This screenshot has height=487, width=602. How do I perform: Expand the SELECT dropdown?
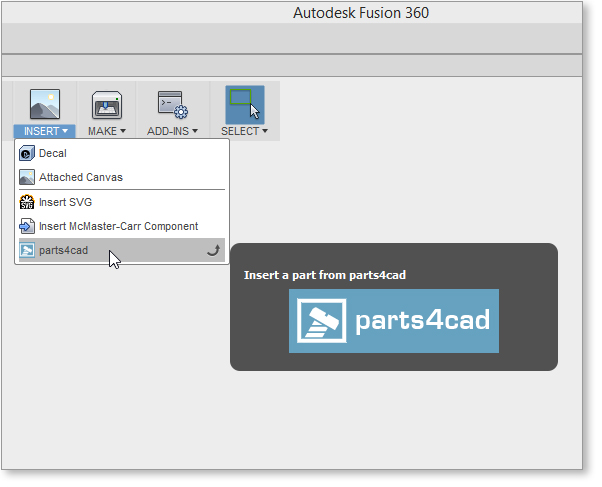pos(244,131)
